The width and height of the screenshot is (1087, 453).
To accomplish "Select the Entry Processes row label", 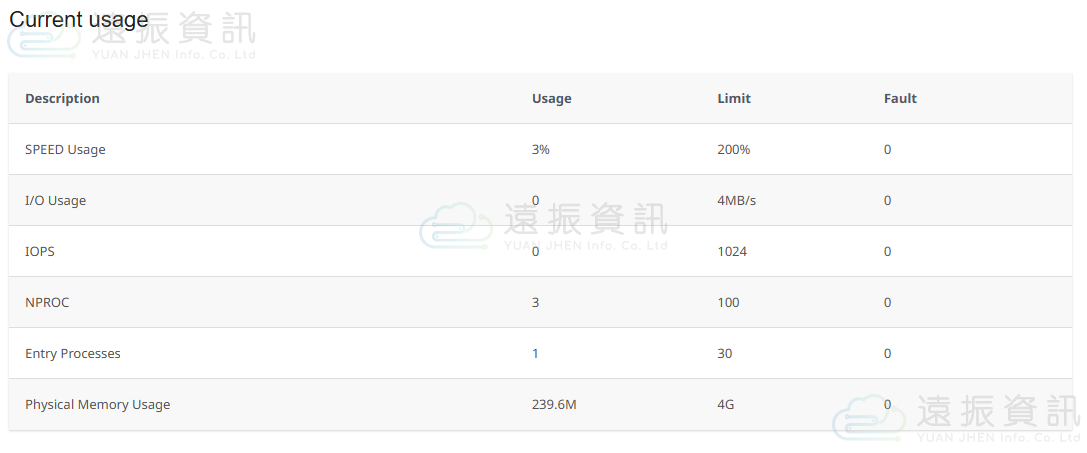I will point(73,353).
